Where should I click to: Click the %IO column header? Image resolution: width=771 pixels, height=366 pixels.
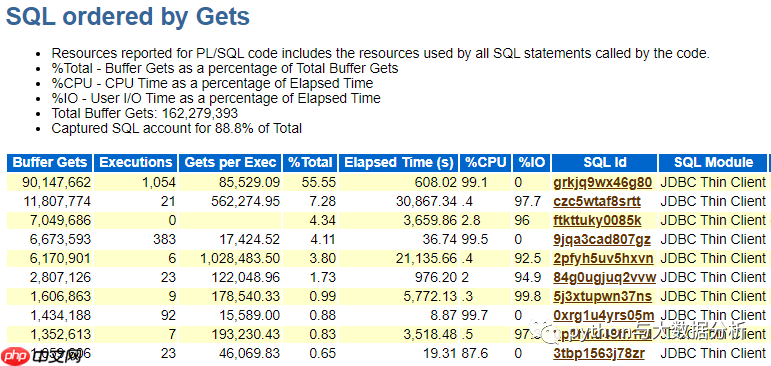532,163
